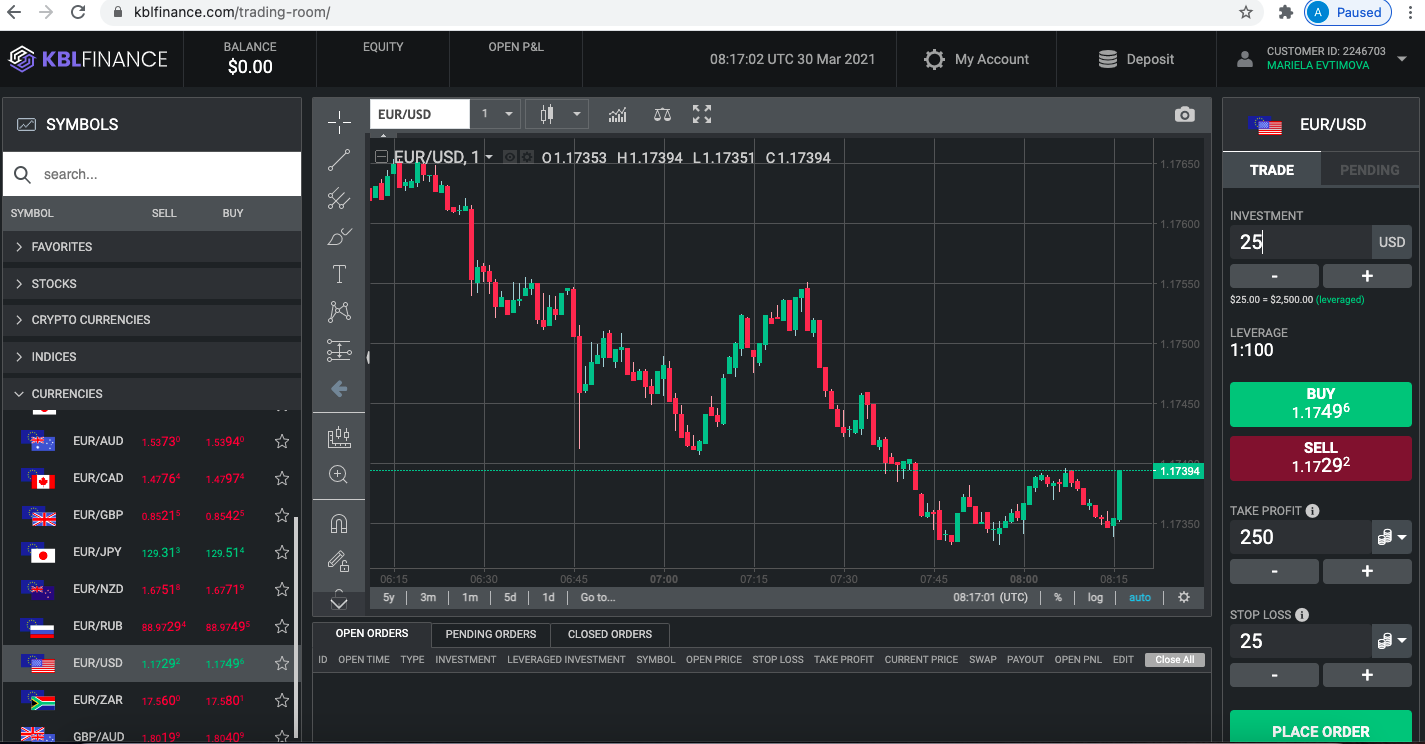1425x744 pixels.
Task: Click the chart symbol EUR/USD field
Action: pos(420,114)
